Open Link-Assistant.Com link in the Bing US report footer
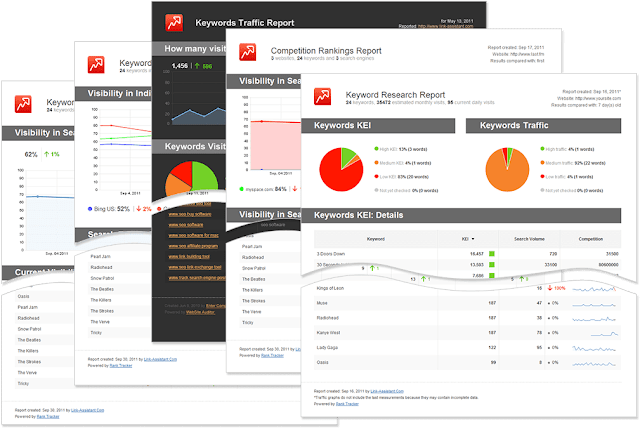This screenshot has width=640, height=429. pyautogui.click(x=160, y=359)
